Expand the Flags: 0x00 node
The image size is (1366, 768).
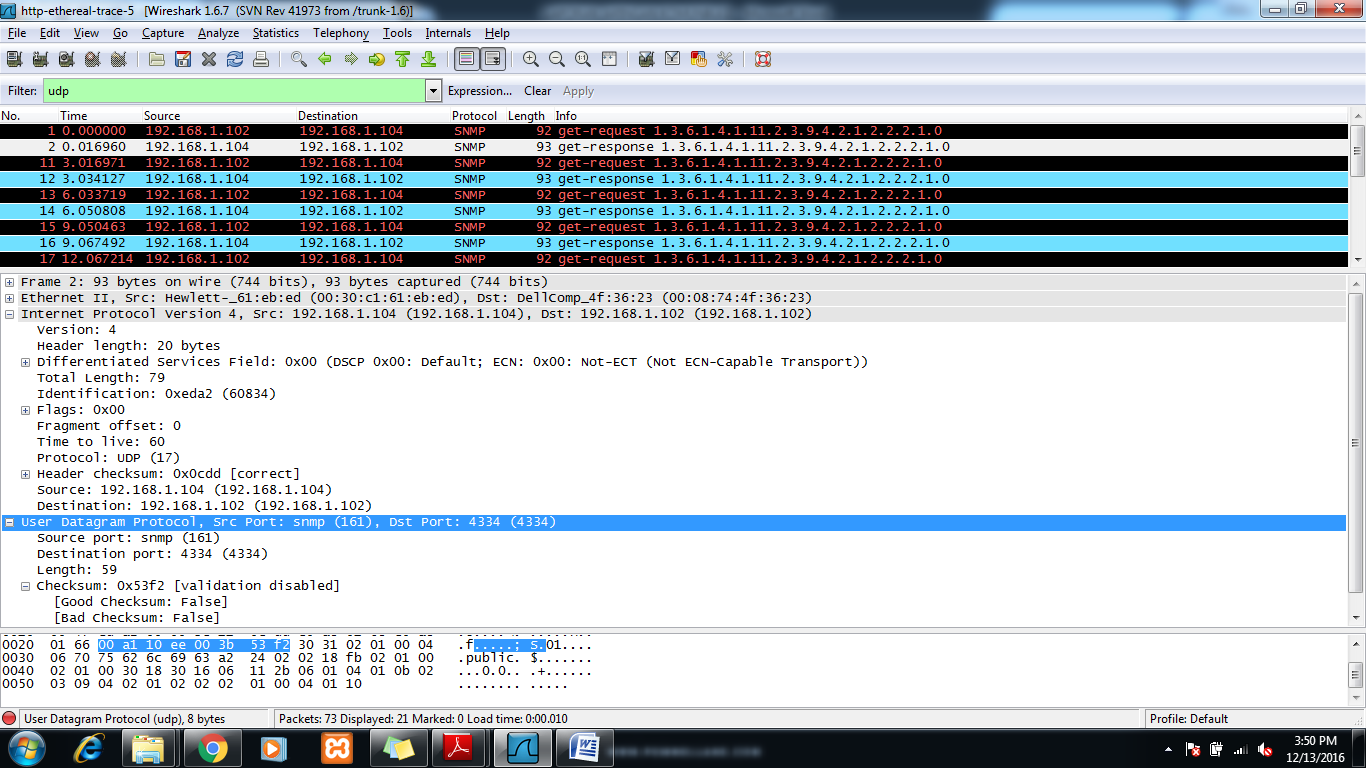(x=26, y=410)
